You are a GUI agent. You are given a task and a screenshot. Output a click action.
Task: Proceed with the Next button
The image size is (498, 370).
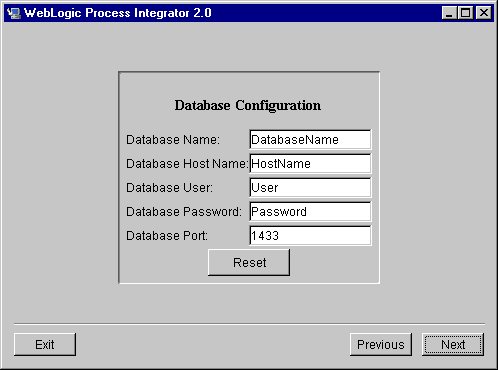click(x=453, y=344)
